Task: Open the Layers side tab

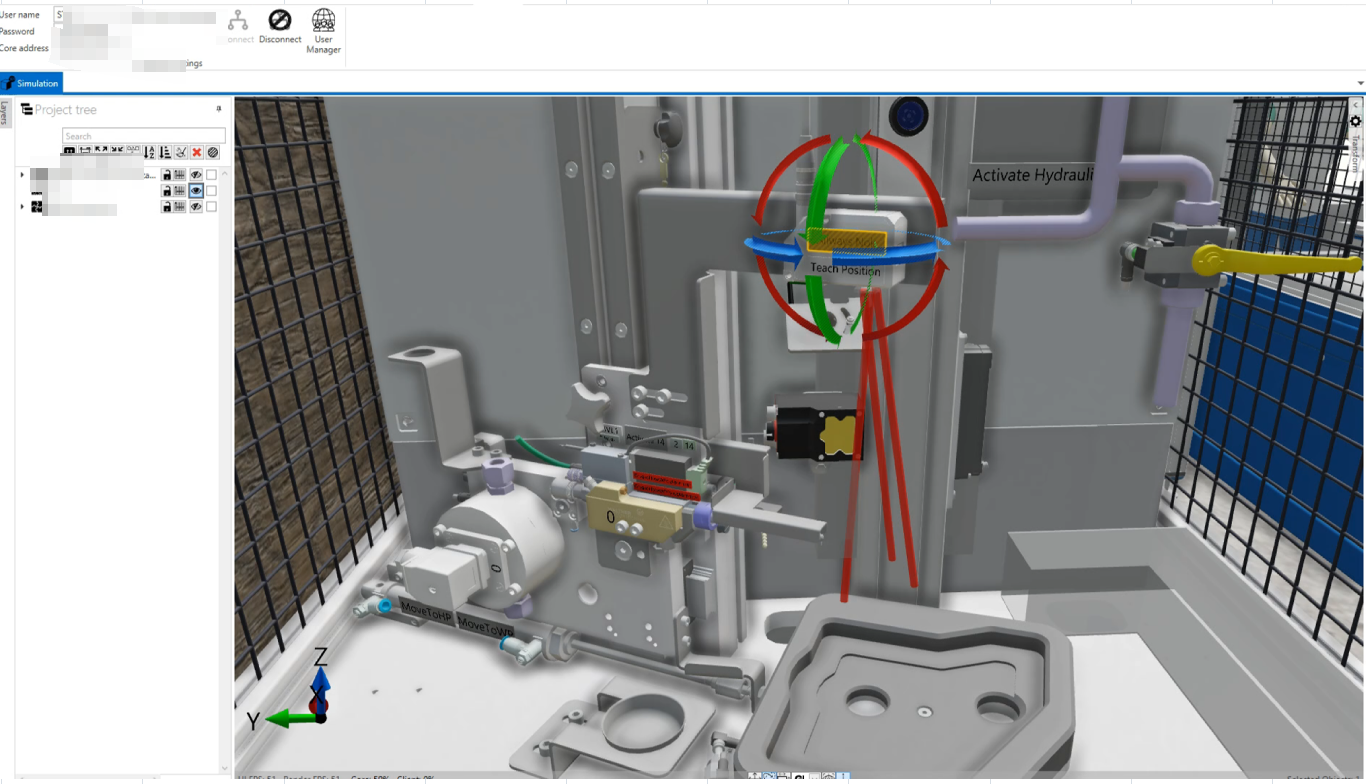Action: 5,113
